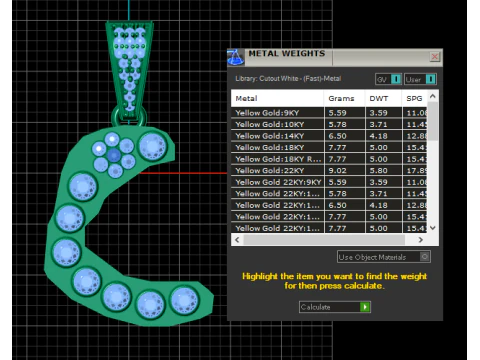Click the list's scroll up arrow
The height and width of the screenshot is (360, 480).
(433, 96)
